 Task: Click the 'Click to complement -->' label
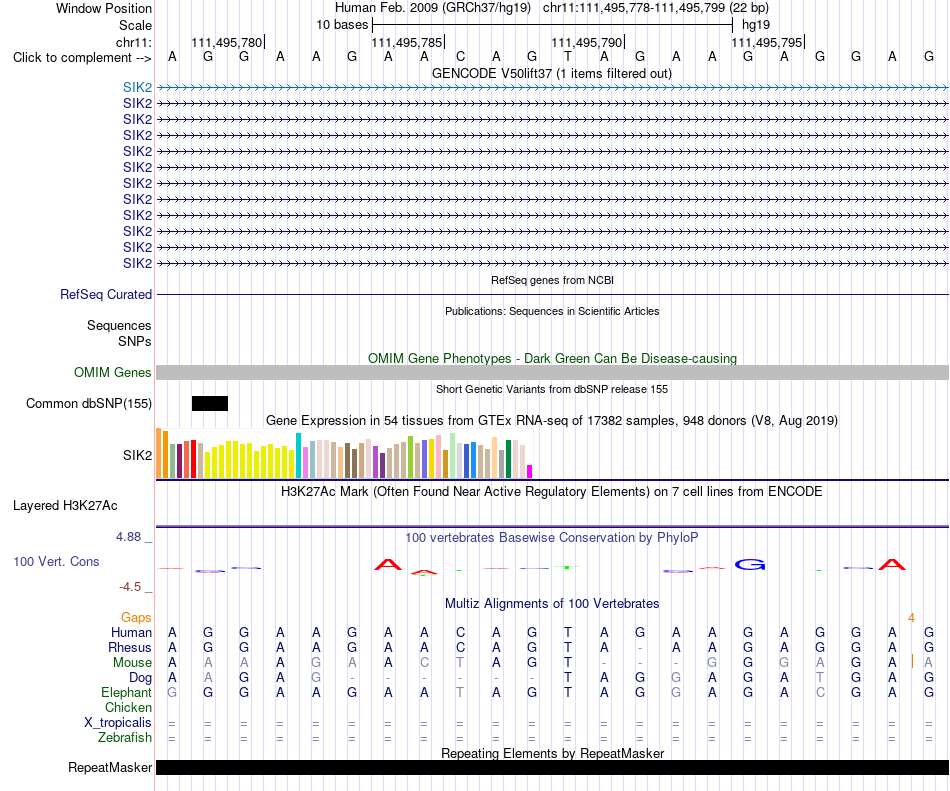[82, 58]
